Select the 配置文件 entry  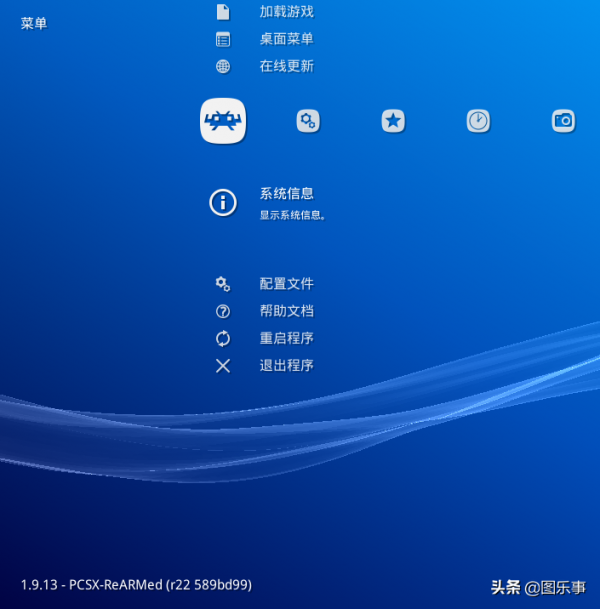tap(287, 284)
